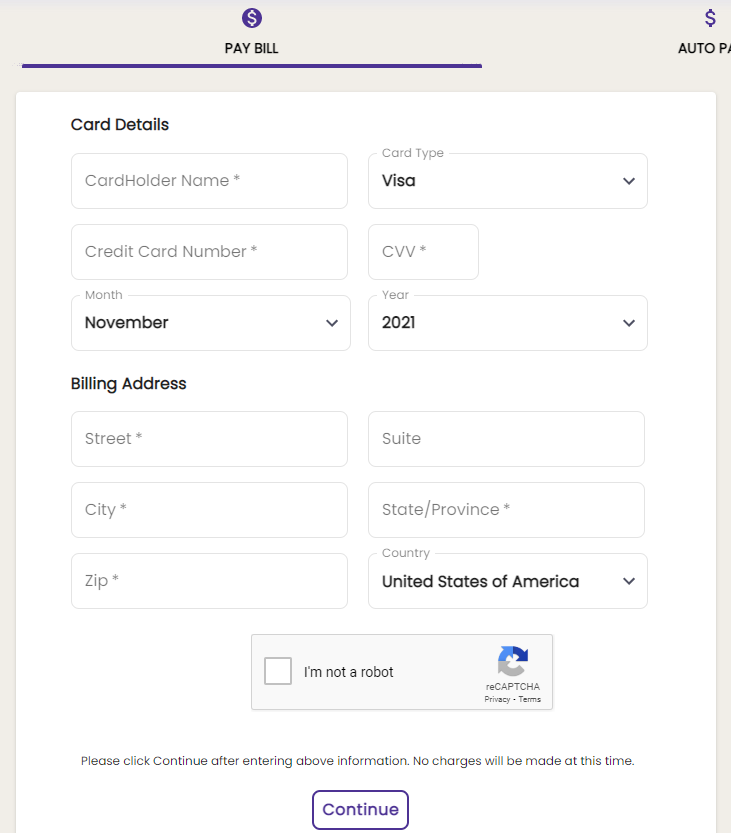
Task: Click the Credit Card Number field
Action: click(209, 252)
